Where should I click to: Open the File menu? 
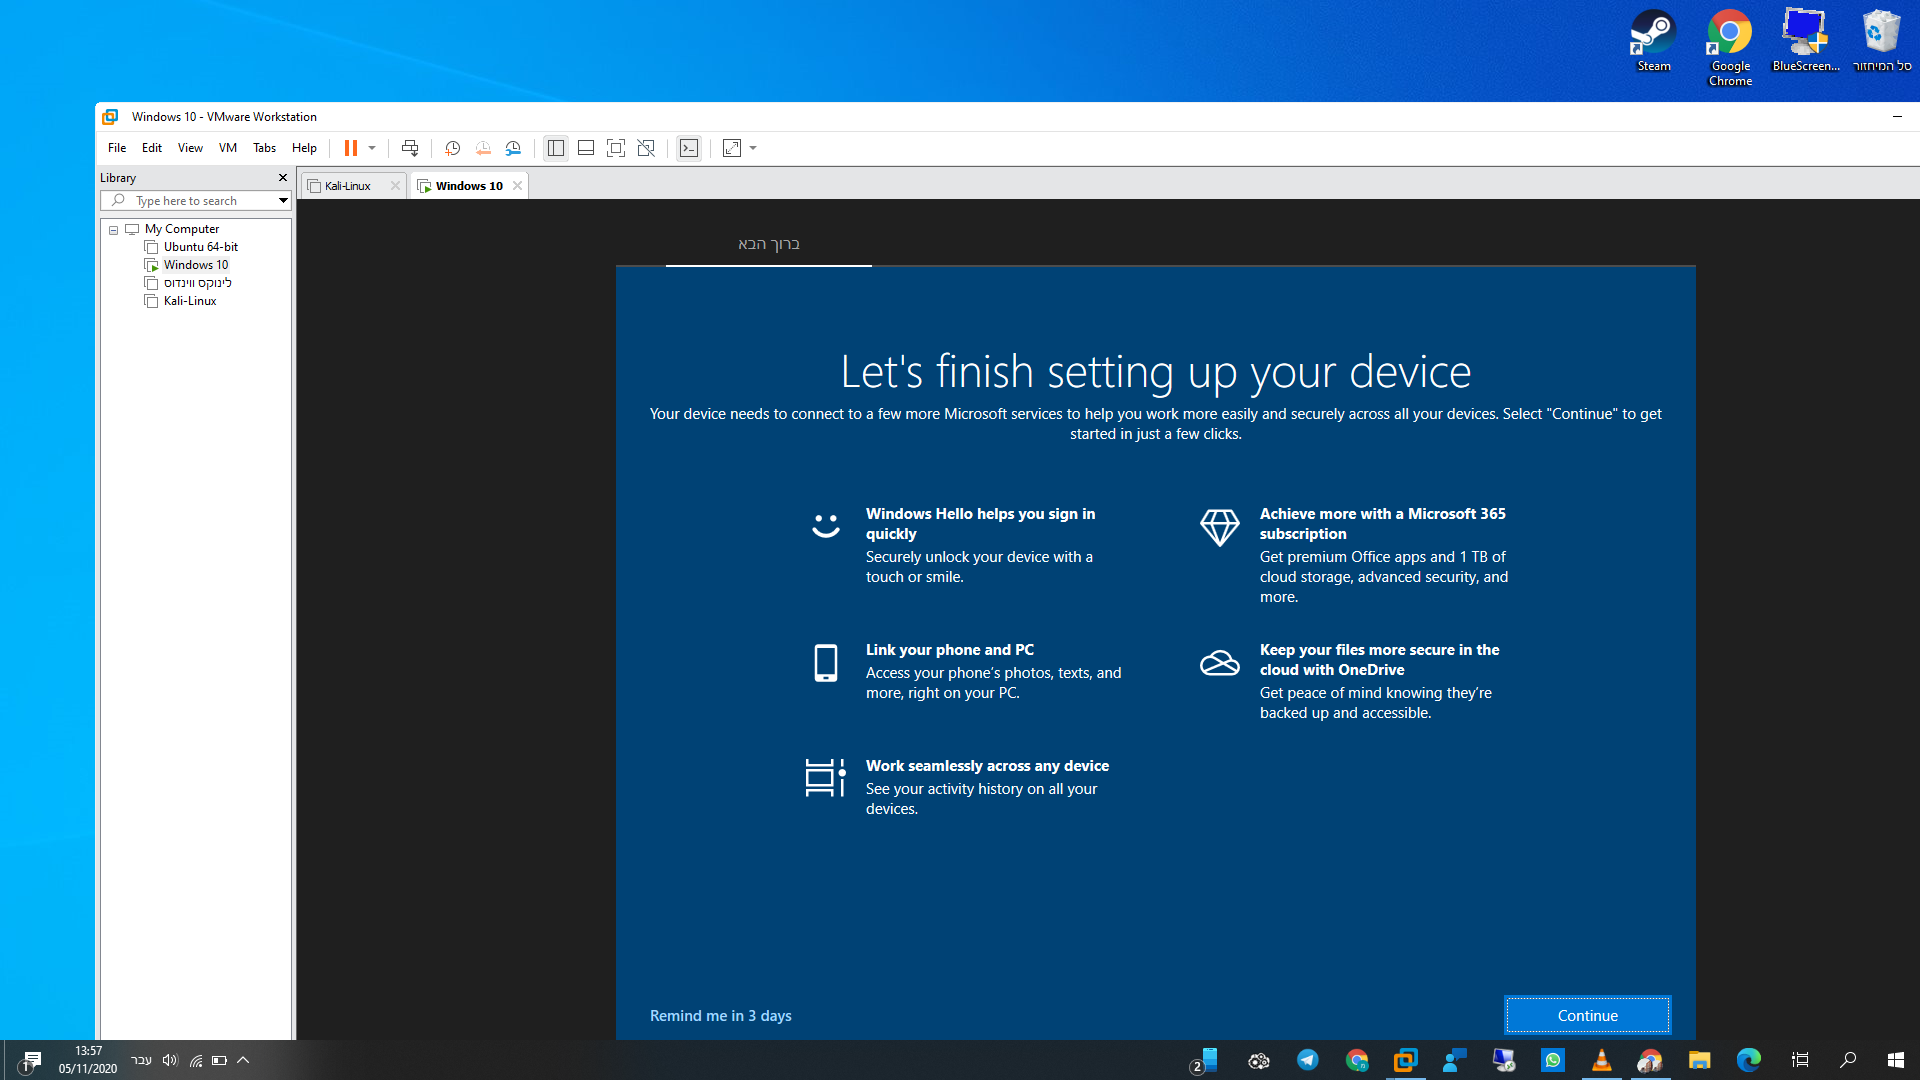click(117, 148)
